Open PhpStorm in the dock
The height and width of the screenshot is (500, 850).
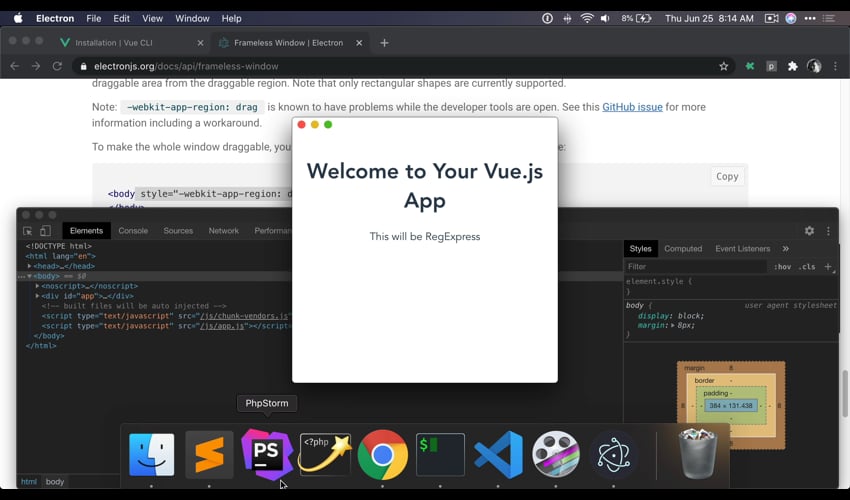[x=267, y=454]
